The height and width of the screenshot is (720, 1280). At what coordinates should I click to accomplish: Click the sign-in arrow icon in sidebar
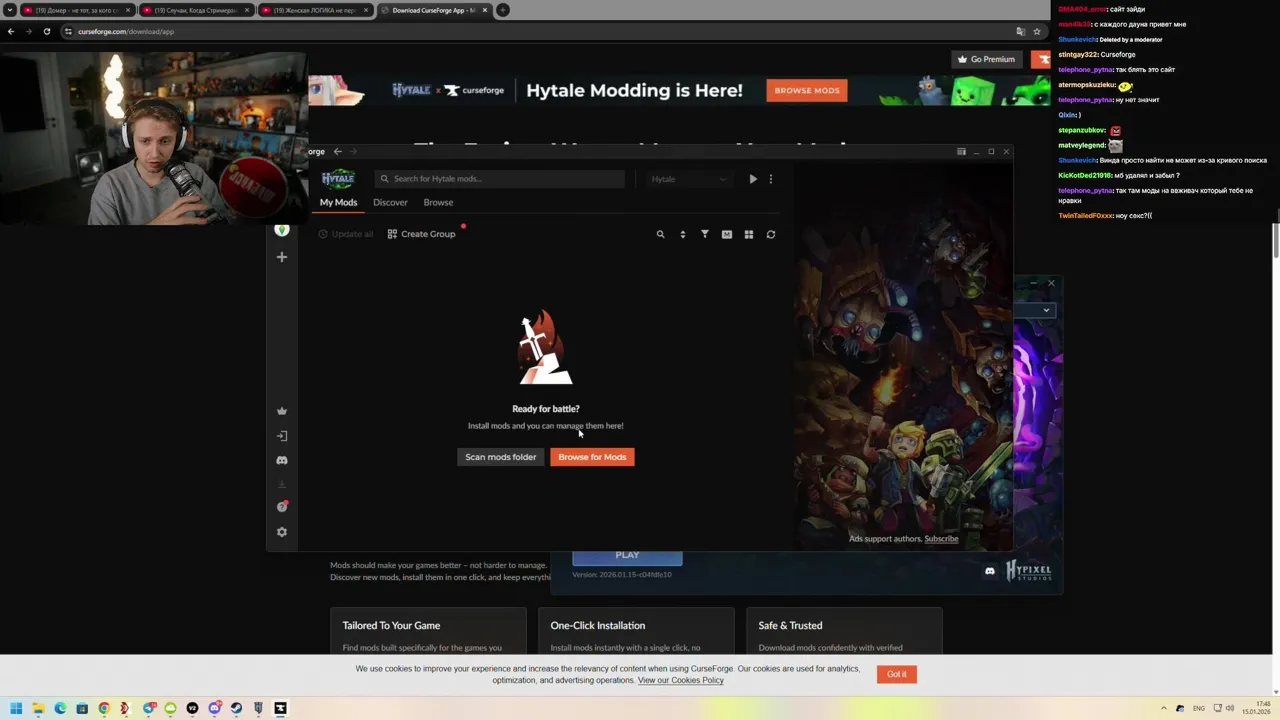[x=282, y=436]
